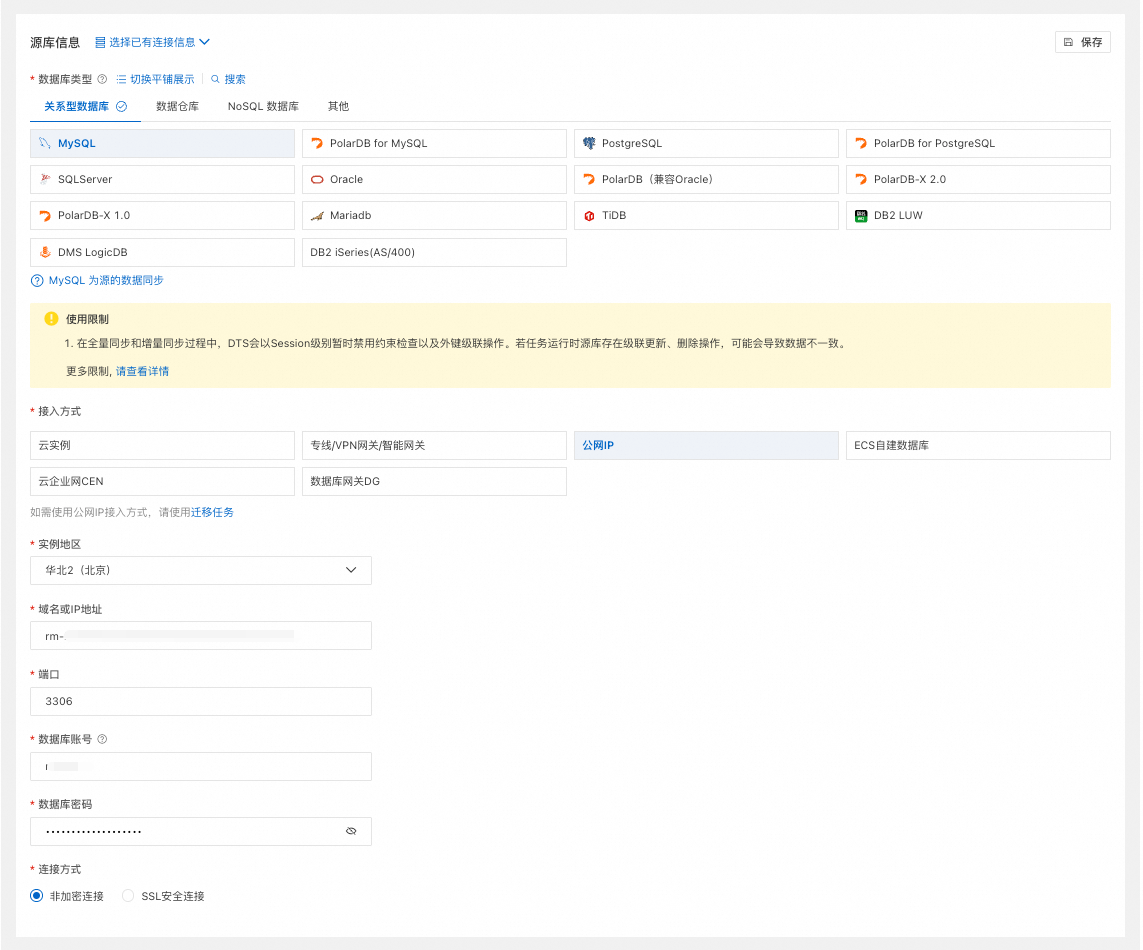Screen dimensions: 1143x950
Task: Open 请查看详情 limits link
Action: point(142,371)
